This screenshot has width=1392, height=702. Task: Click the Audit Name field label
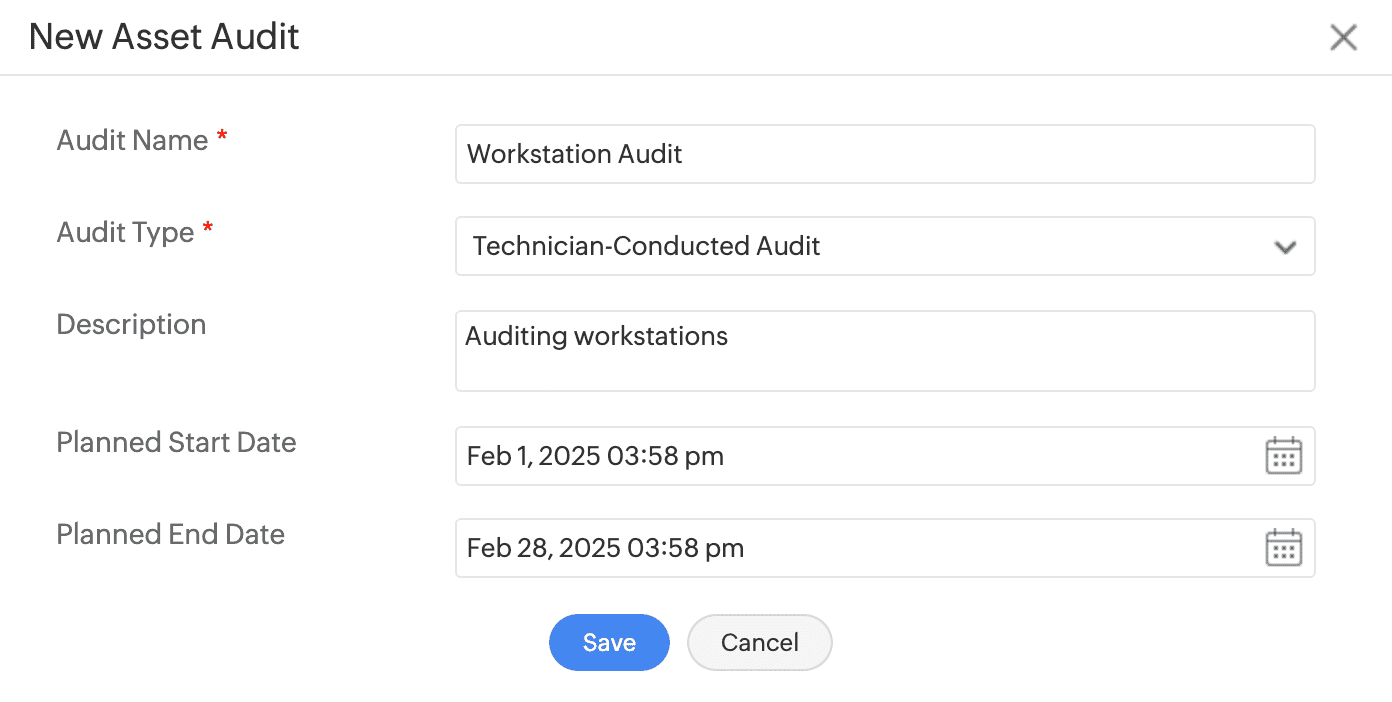pyautogui.click(x=132, y=140)
